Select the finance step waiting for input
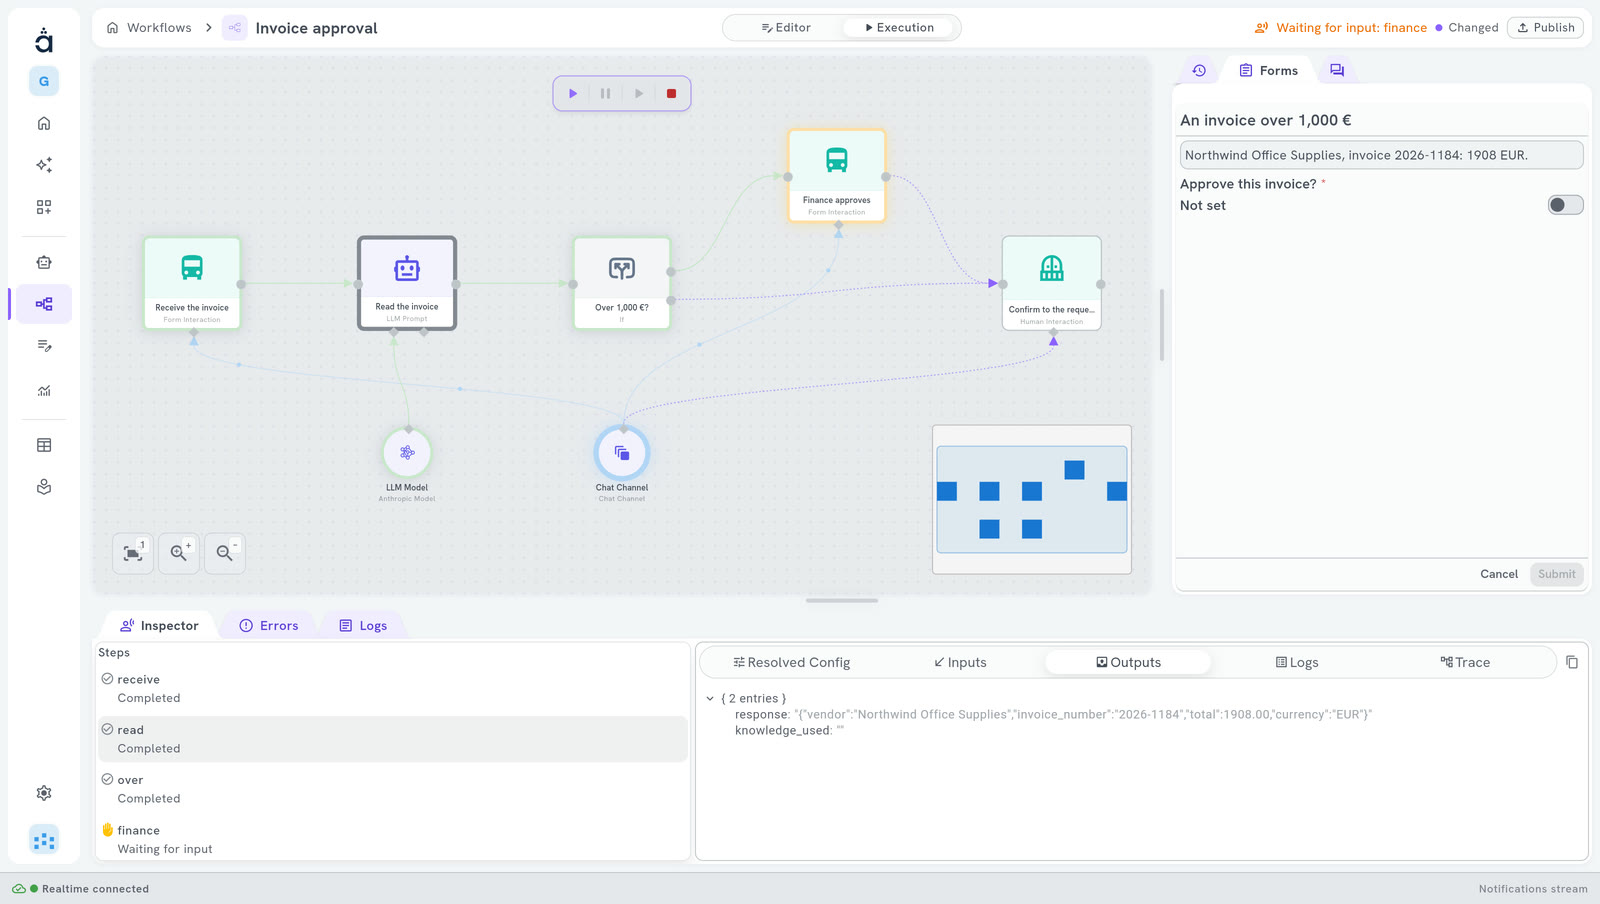The height and width of the screenshot is (904, 1600). coord(393,839)
